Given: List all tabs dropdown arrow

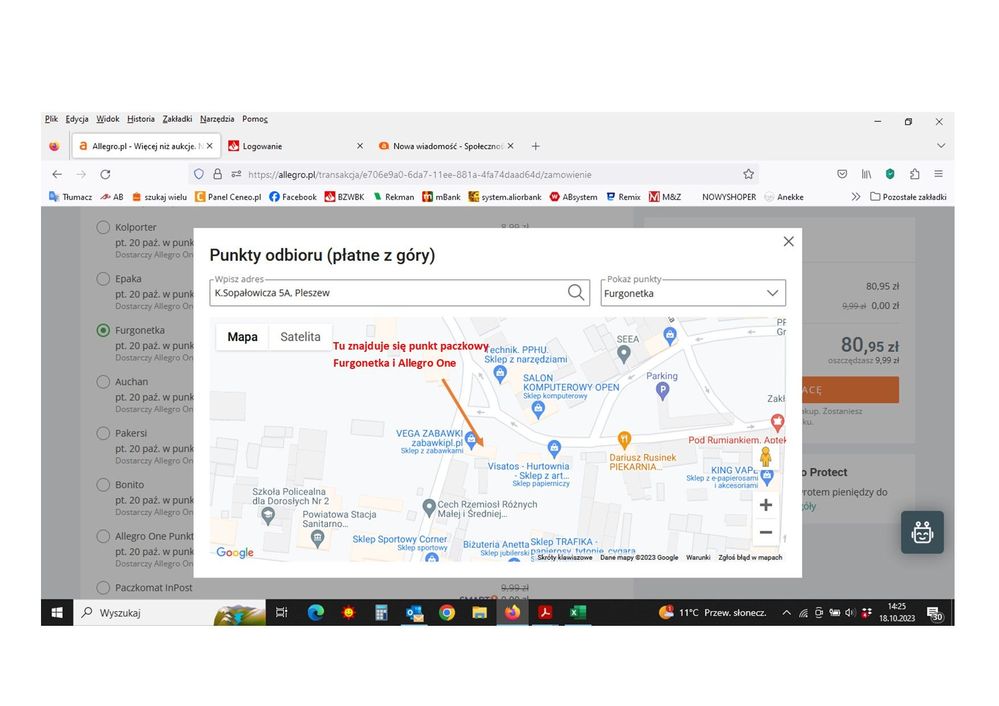Looking at the screenshot, I should click(x=940, y=146).
